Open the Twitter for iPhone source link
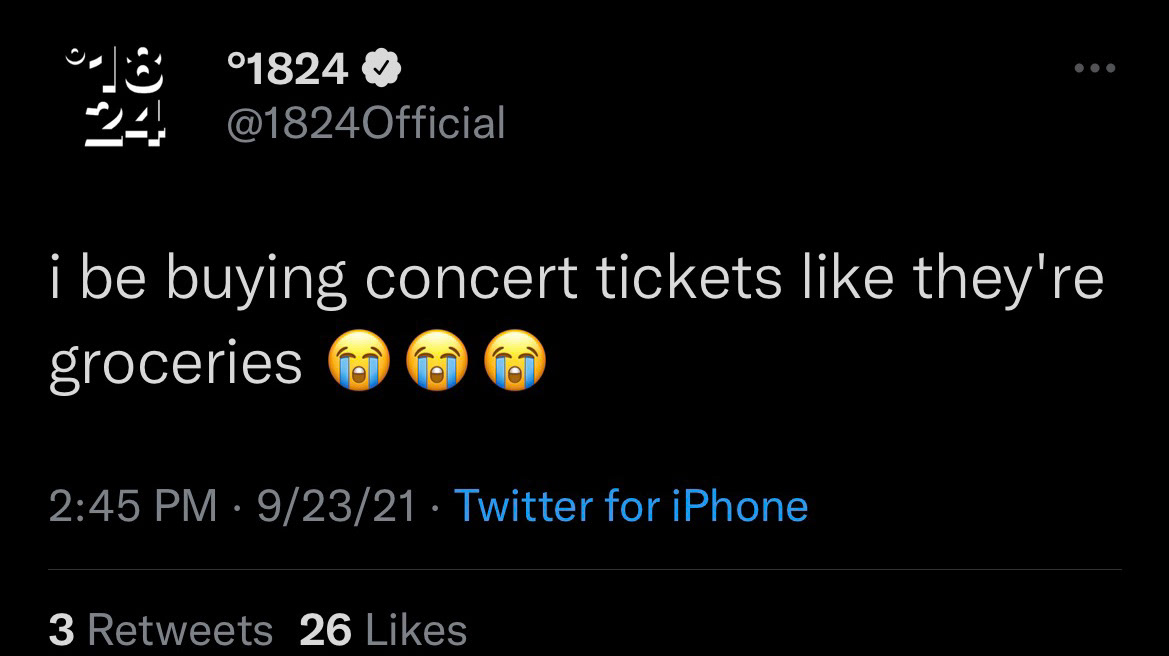The width and height of the screenshot is (1169, 656). (631, 506)
